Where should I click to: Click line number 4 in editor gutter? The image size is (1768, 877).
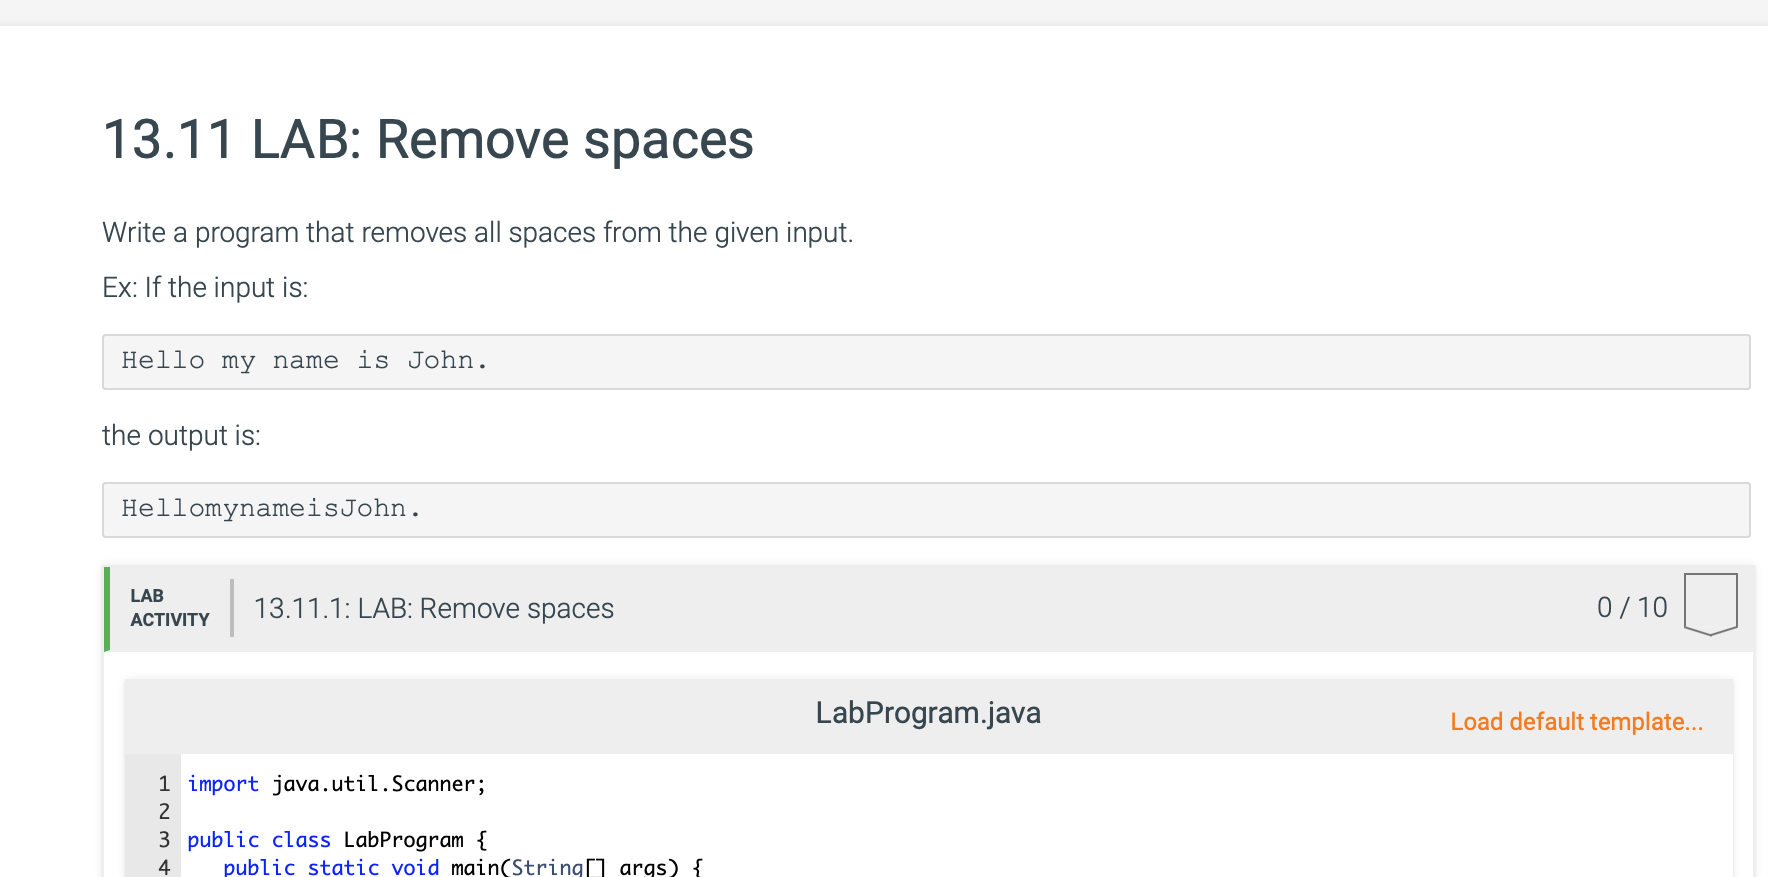(x=164, y=867)
